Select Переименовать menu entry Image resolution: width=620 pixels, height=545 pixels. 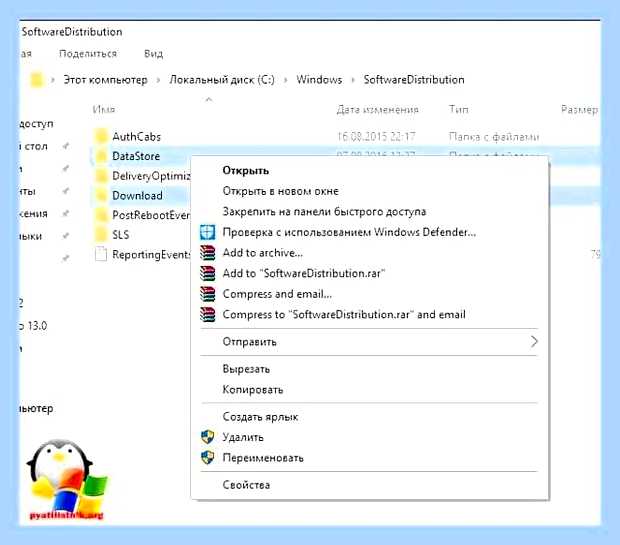(263, 458)
